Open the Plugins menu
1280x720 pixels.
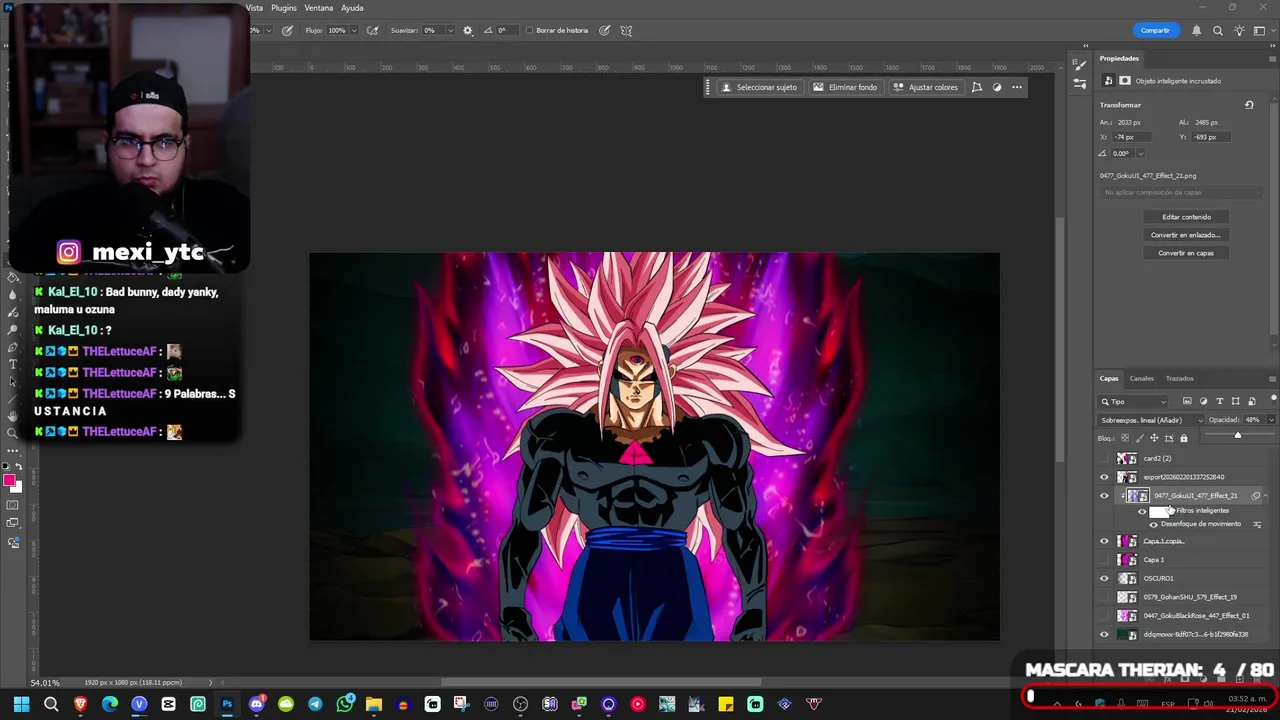(284, 8)
